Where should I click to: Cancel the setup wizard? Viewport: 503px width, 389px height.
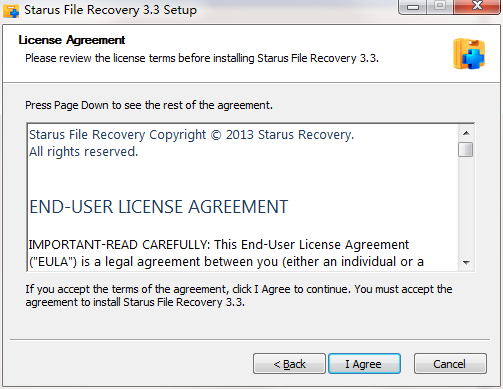tap(450, 364)
